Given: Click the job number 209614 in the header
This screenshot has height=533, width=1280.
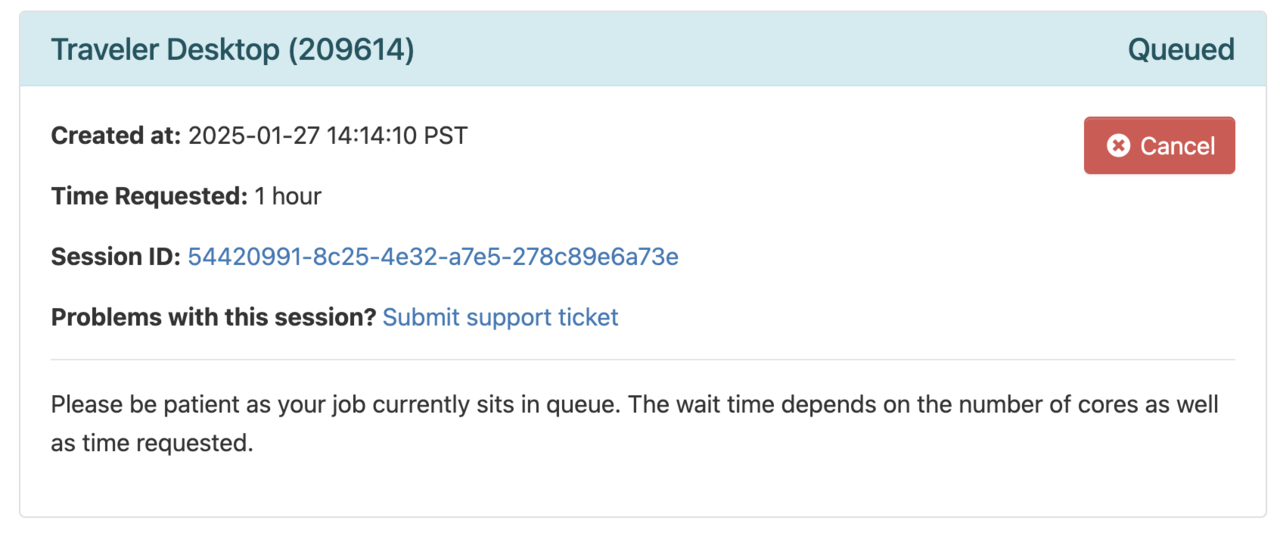Looking at the screenshot, I should pos(350,49).
